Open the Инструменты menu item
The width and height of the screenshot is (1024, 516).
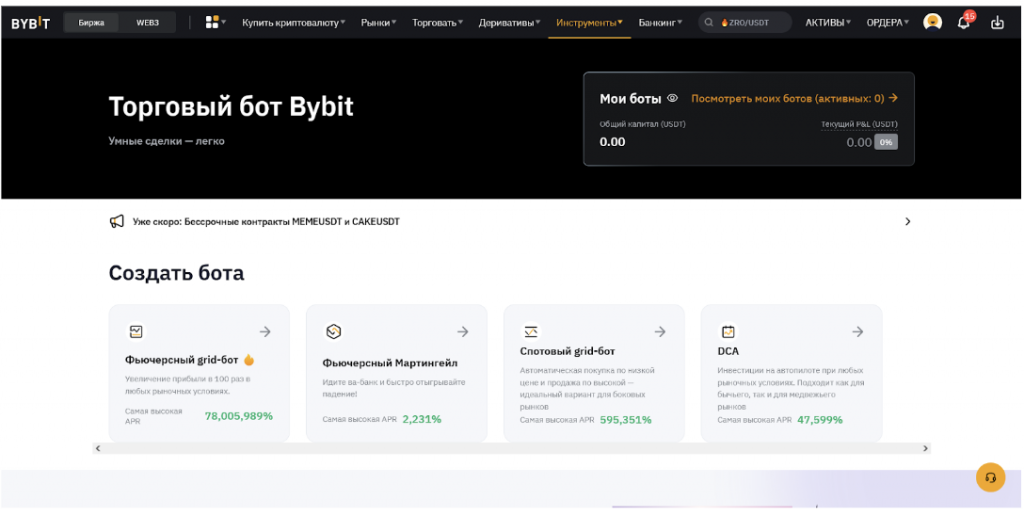[x=589, y=22]
